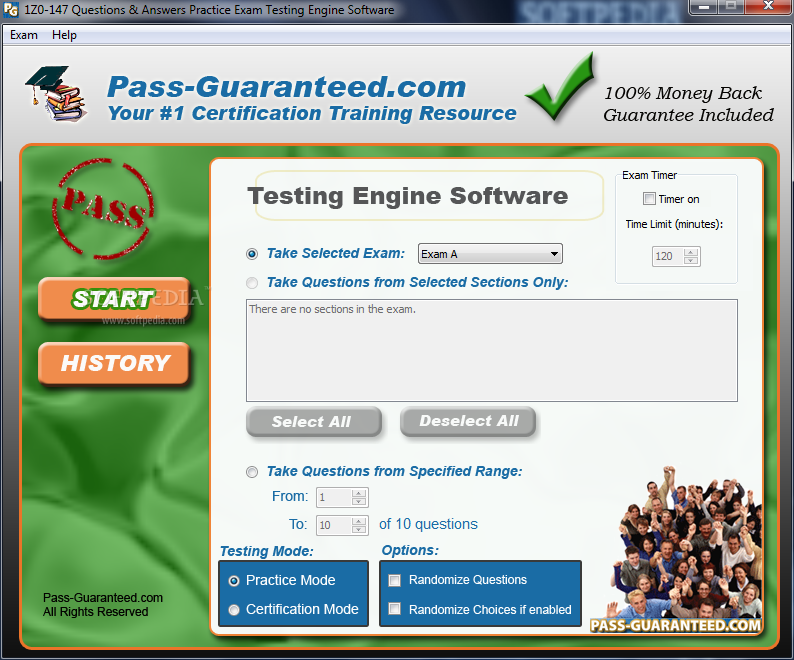Screen dimensions: 794x660
Task: Click the green checkmark graphic
Action: point(561,87)
